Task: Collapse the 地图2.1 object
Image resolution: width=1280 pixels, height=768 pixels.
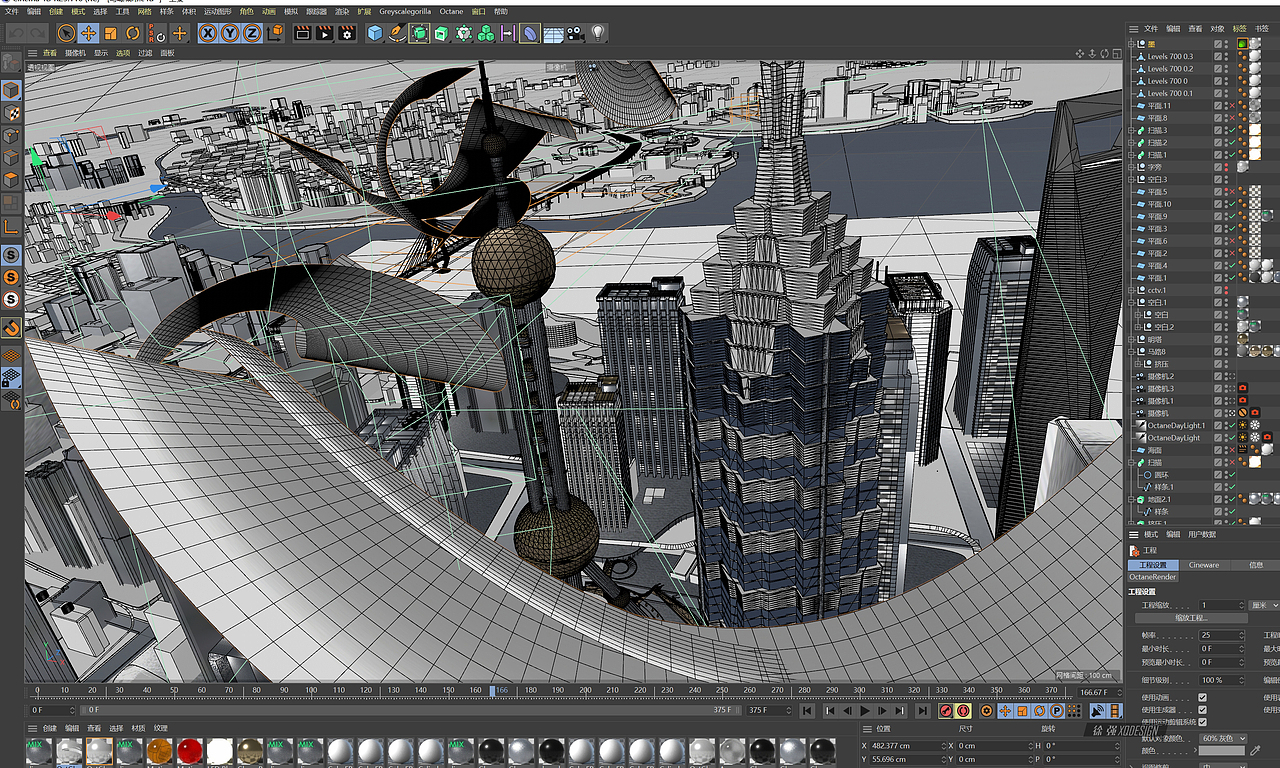Action: [1131, 499]
